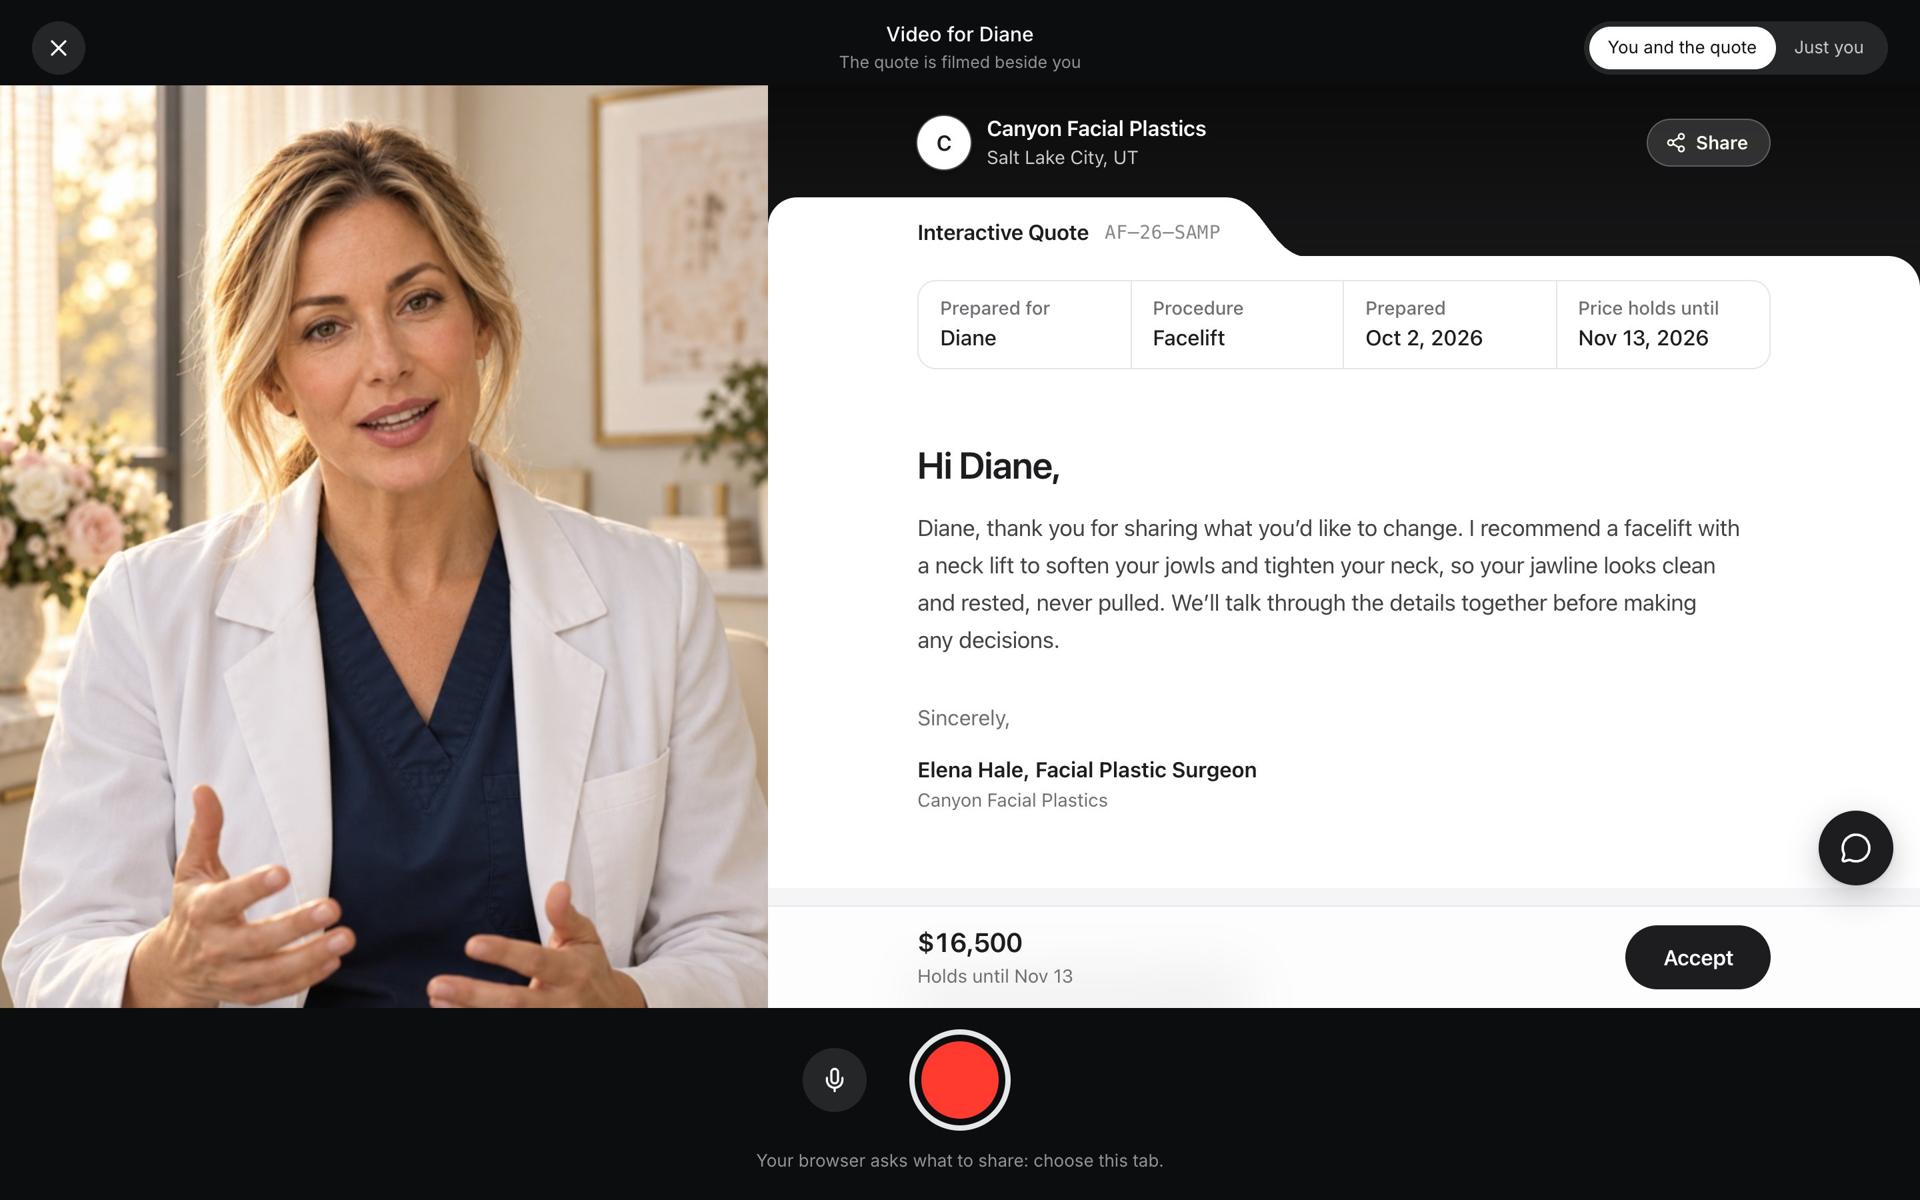Click the facelift recommendation paragraph
This screenshot has height=1200, width=1920.
point(1328,584)
